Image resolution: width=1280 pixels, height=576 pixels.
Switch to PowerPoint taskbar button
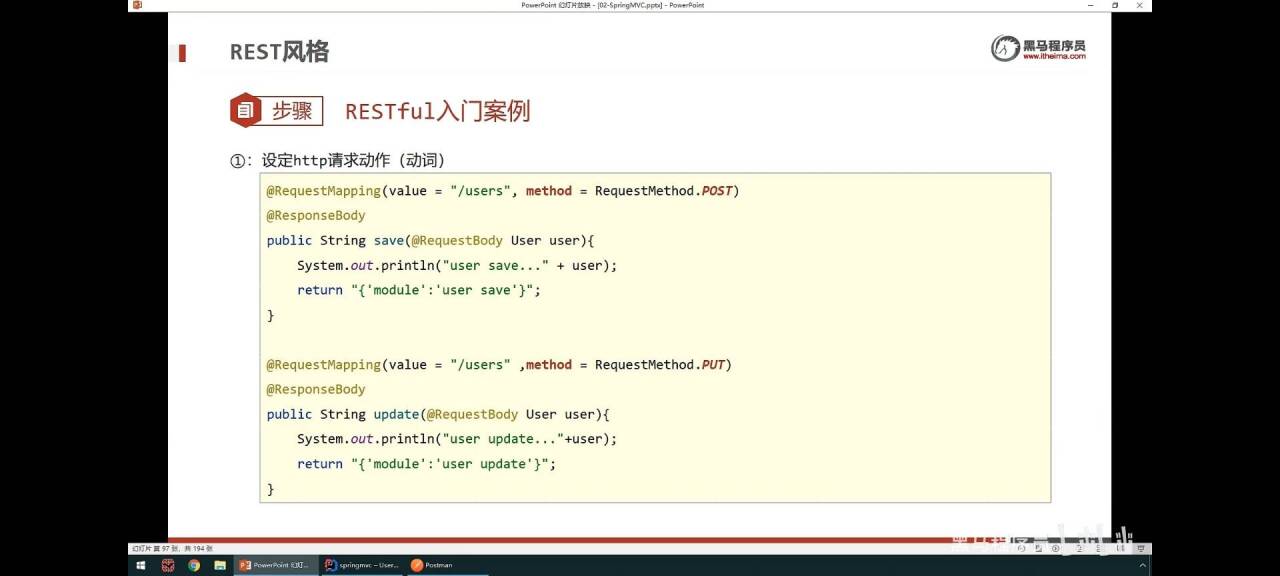coord(277,565)
